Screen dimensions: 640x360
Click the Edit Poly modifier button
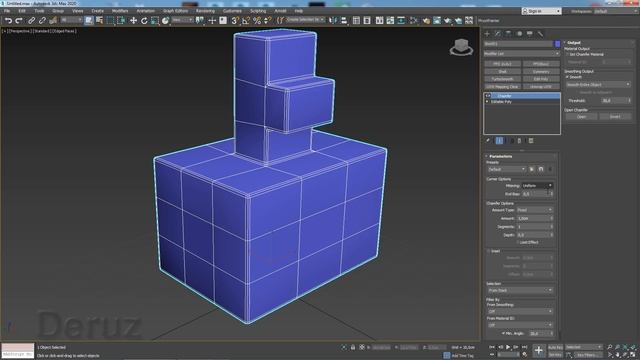[541, 79]
